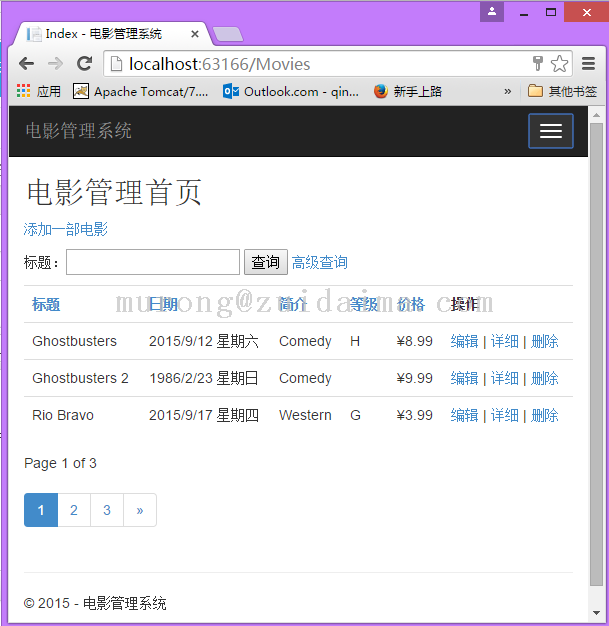Open the Outlook.com bookmark
Screen dimensions: 609x626
291,91
